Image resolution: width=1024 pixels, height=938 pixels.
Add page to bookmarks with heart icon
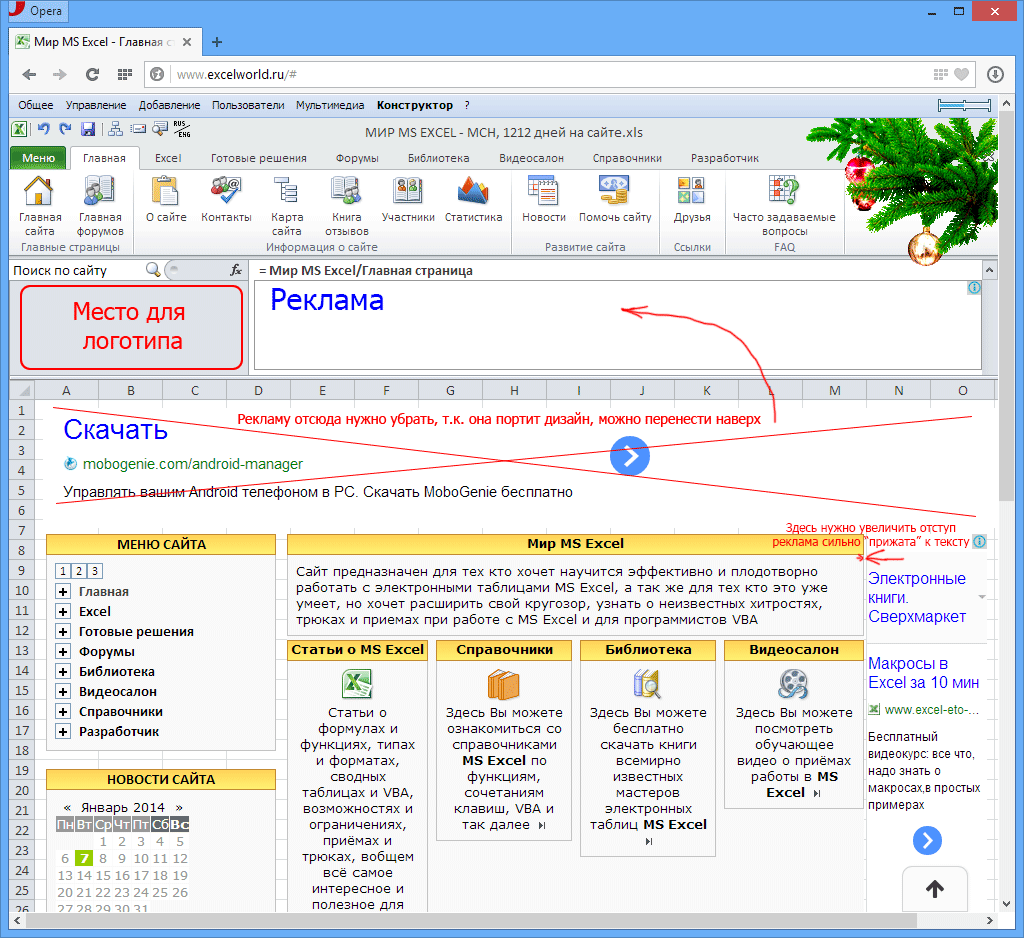tap(961, 74)
